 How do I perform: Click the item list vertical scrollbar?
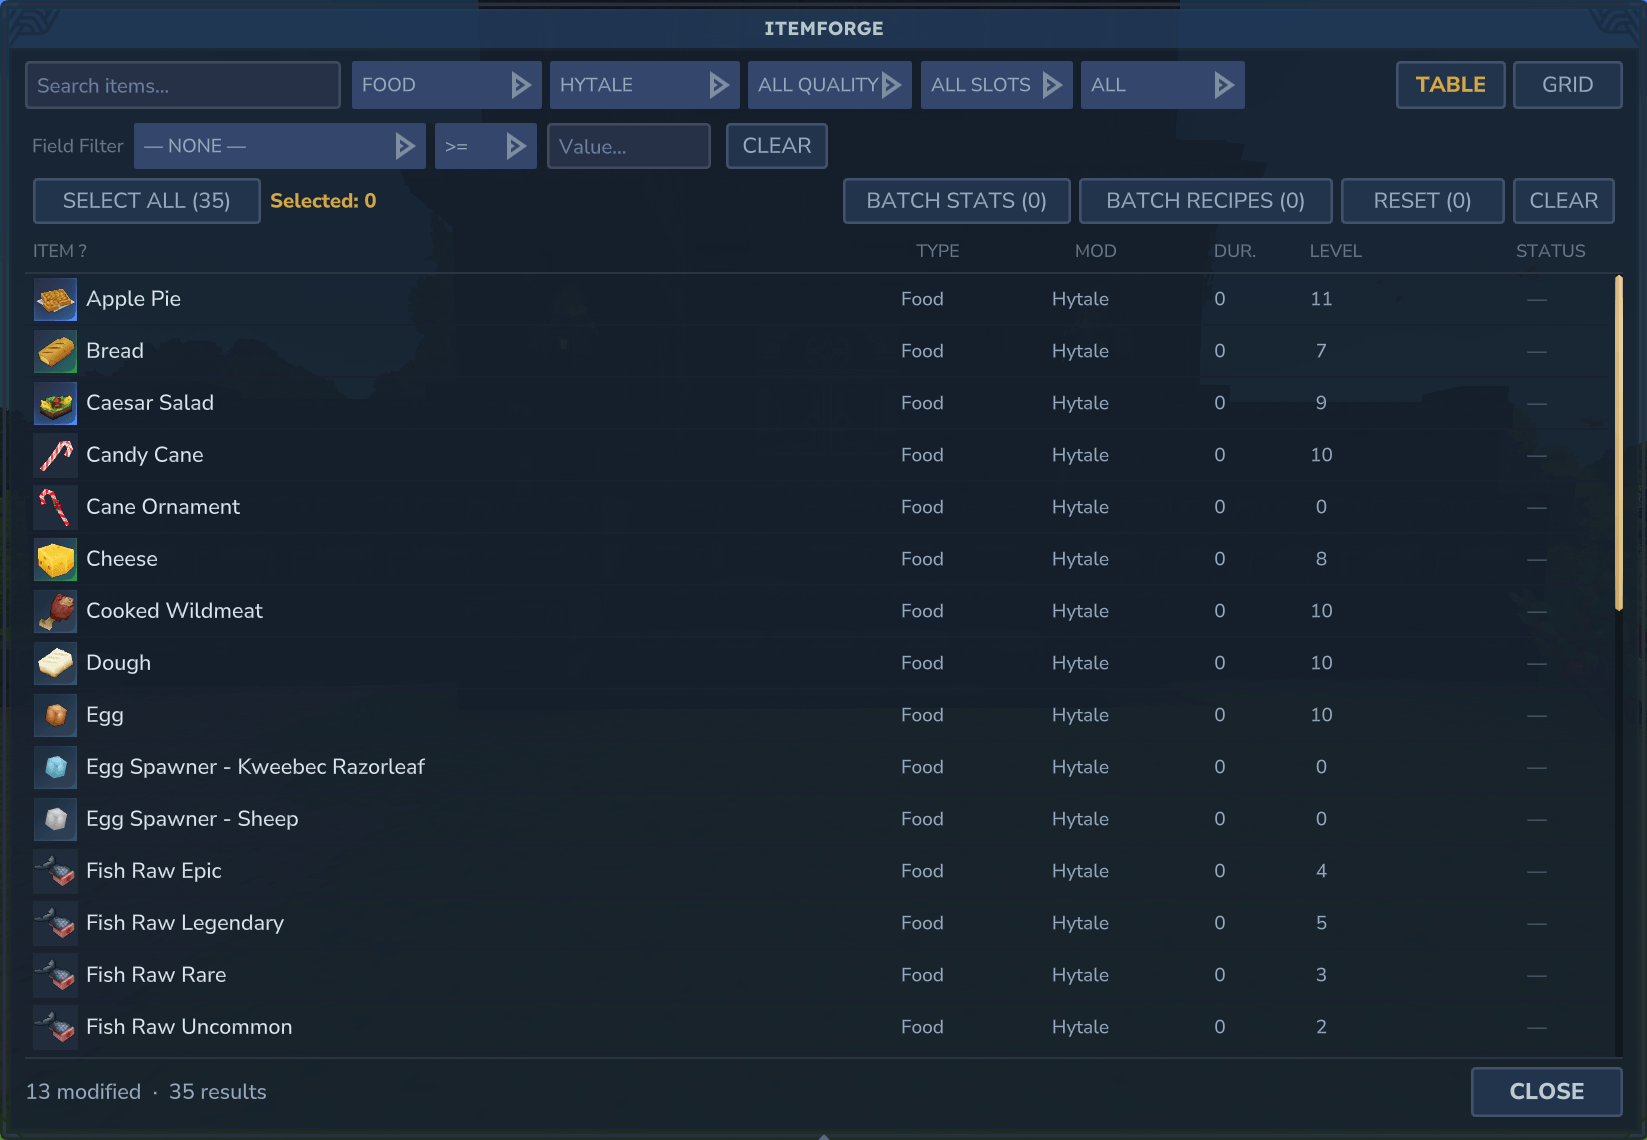1618,443
